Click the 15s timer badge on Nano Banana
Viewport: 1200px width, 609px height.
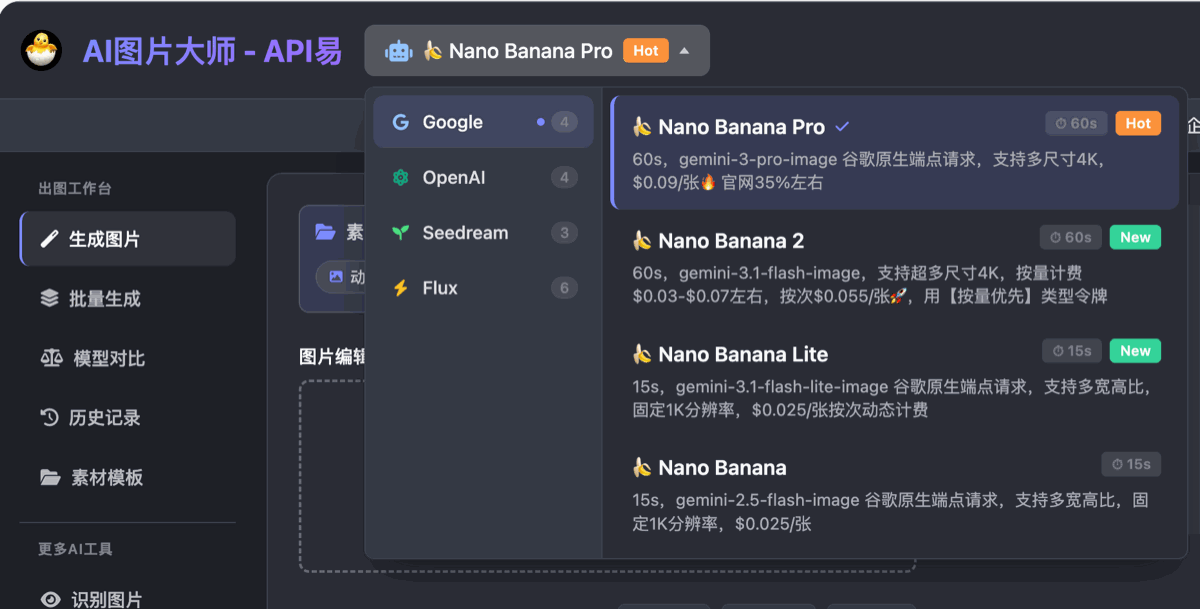tap(1131, 464)
